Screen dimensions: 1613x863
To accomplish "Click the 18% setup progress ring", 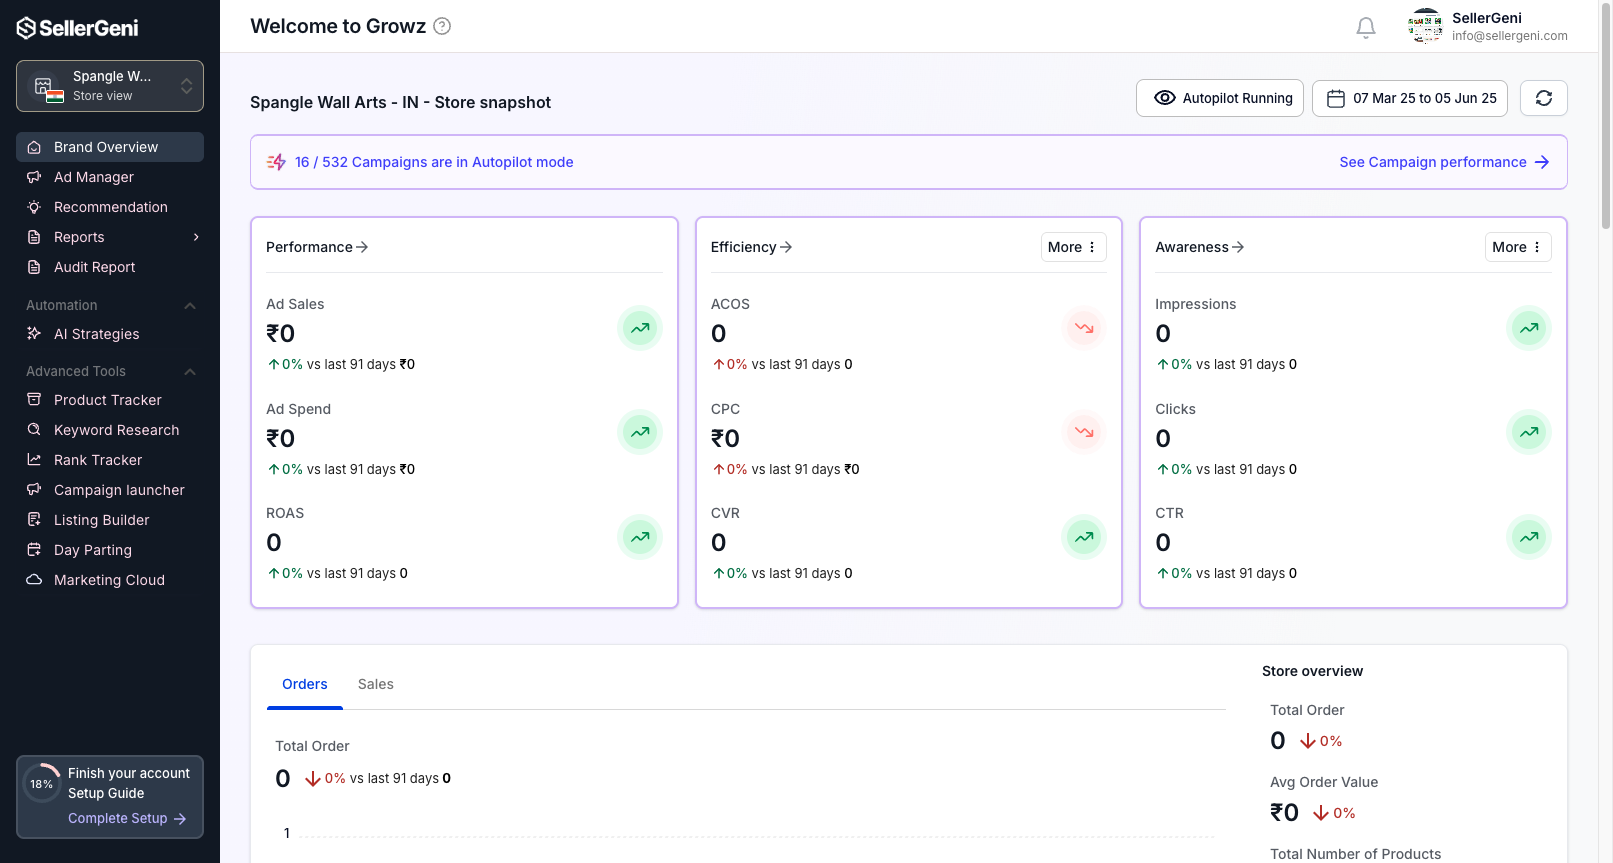I will click(42, 784).
